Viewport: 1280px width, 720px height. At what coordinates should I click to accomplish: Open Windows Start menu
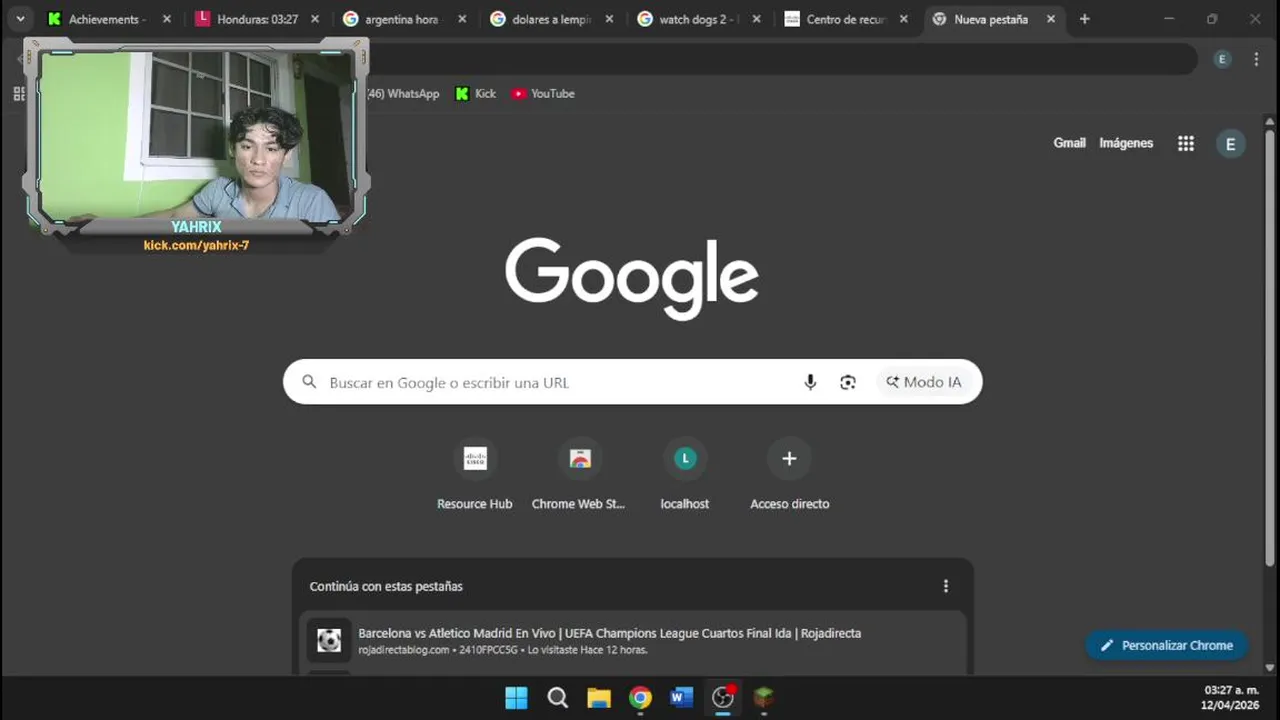(516, 698)
